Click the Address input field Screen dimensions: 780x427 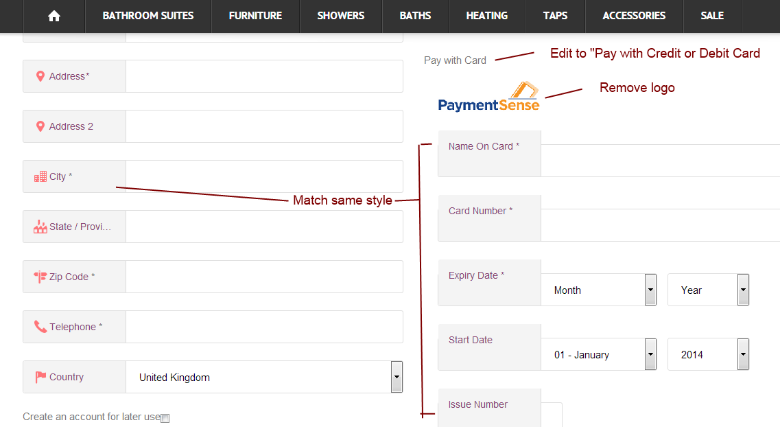click(x=264, y=77)
